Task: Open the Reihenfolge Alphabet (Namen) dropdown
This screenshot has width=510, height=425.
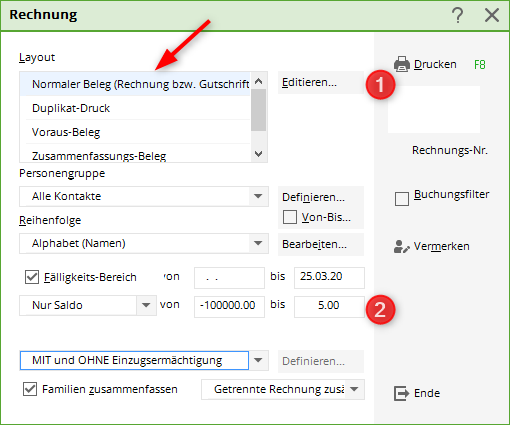Action: point(258,243)
